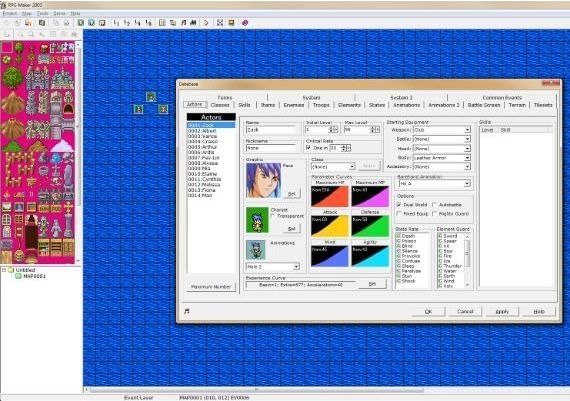Open the yellow Attack parameter curve
The image size is (570, 401).
[329, 226]
